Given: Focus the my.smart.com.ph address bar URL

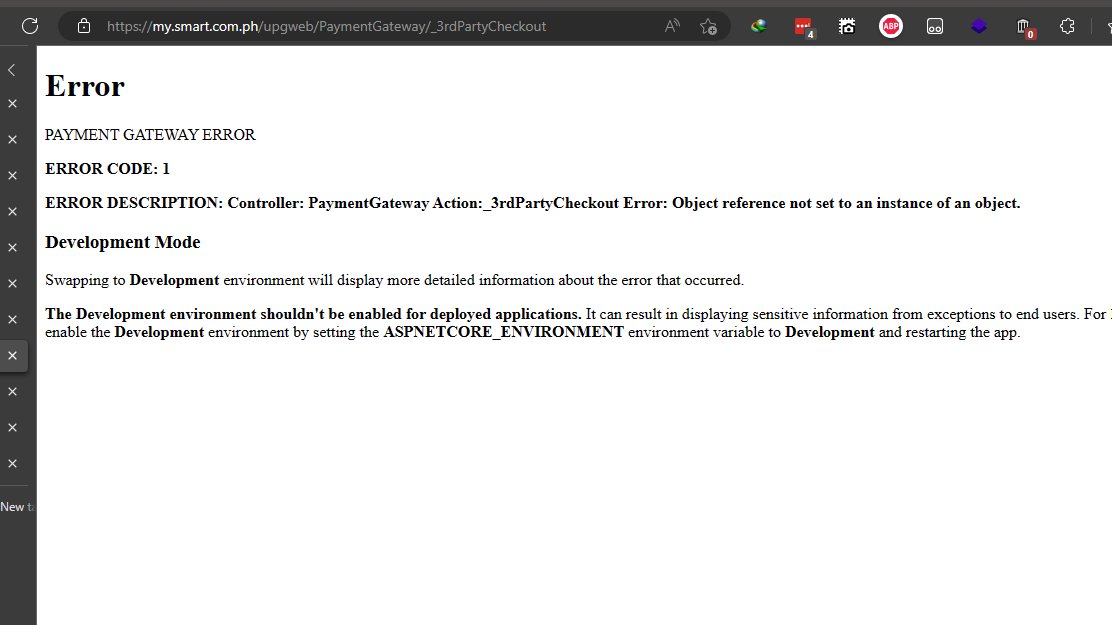Looking at the screenshot, I should (x=326, y=26).
